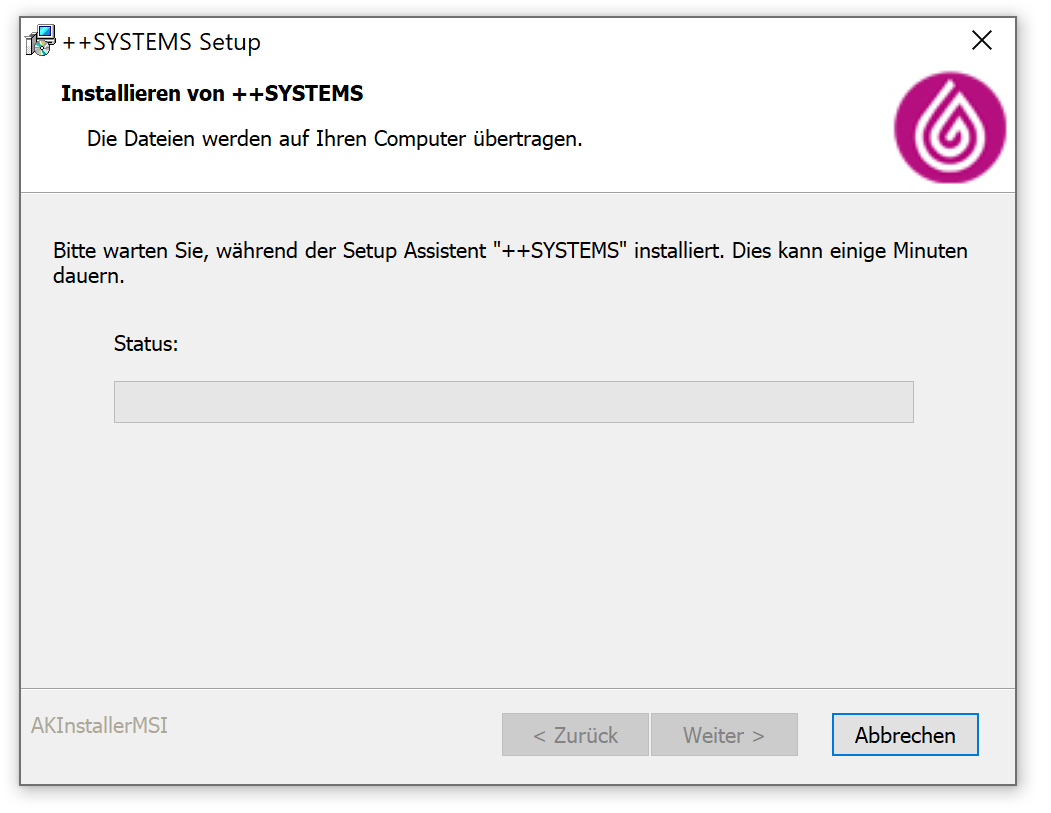The width and height of the screenshot is (1051, 813).
Task: Click the bold heading Installieren von ++SYSTEMS
Action: (x=212, y=94)
